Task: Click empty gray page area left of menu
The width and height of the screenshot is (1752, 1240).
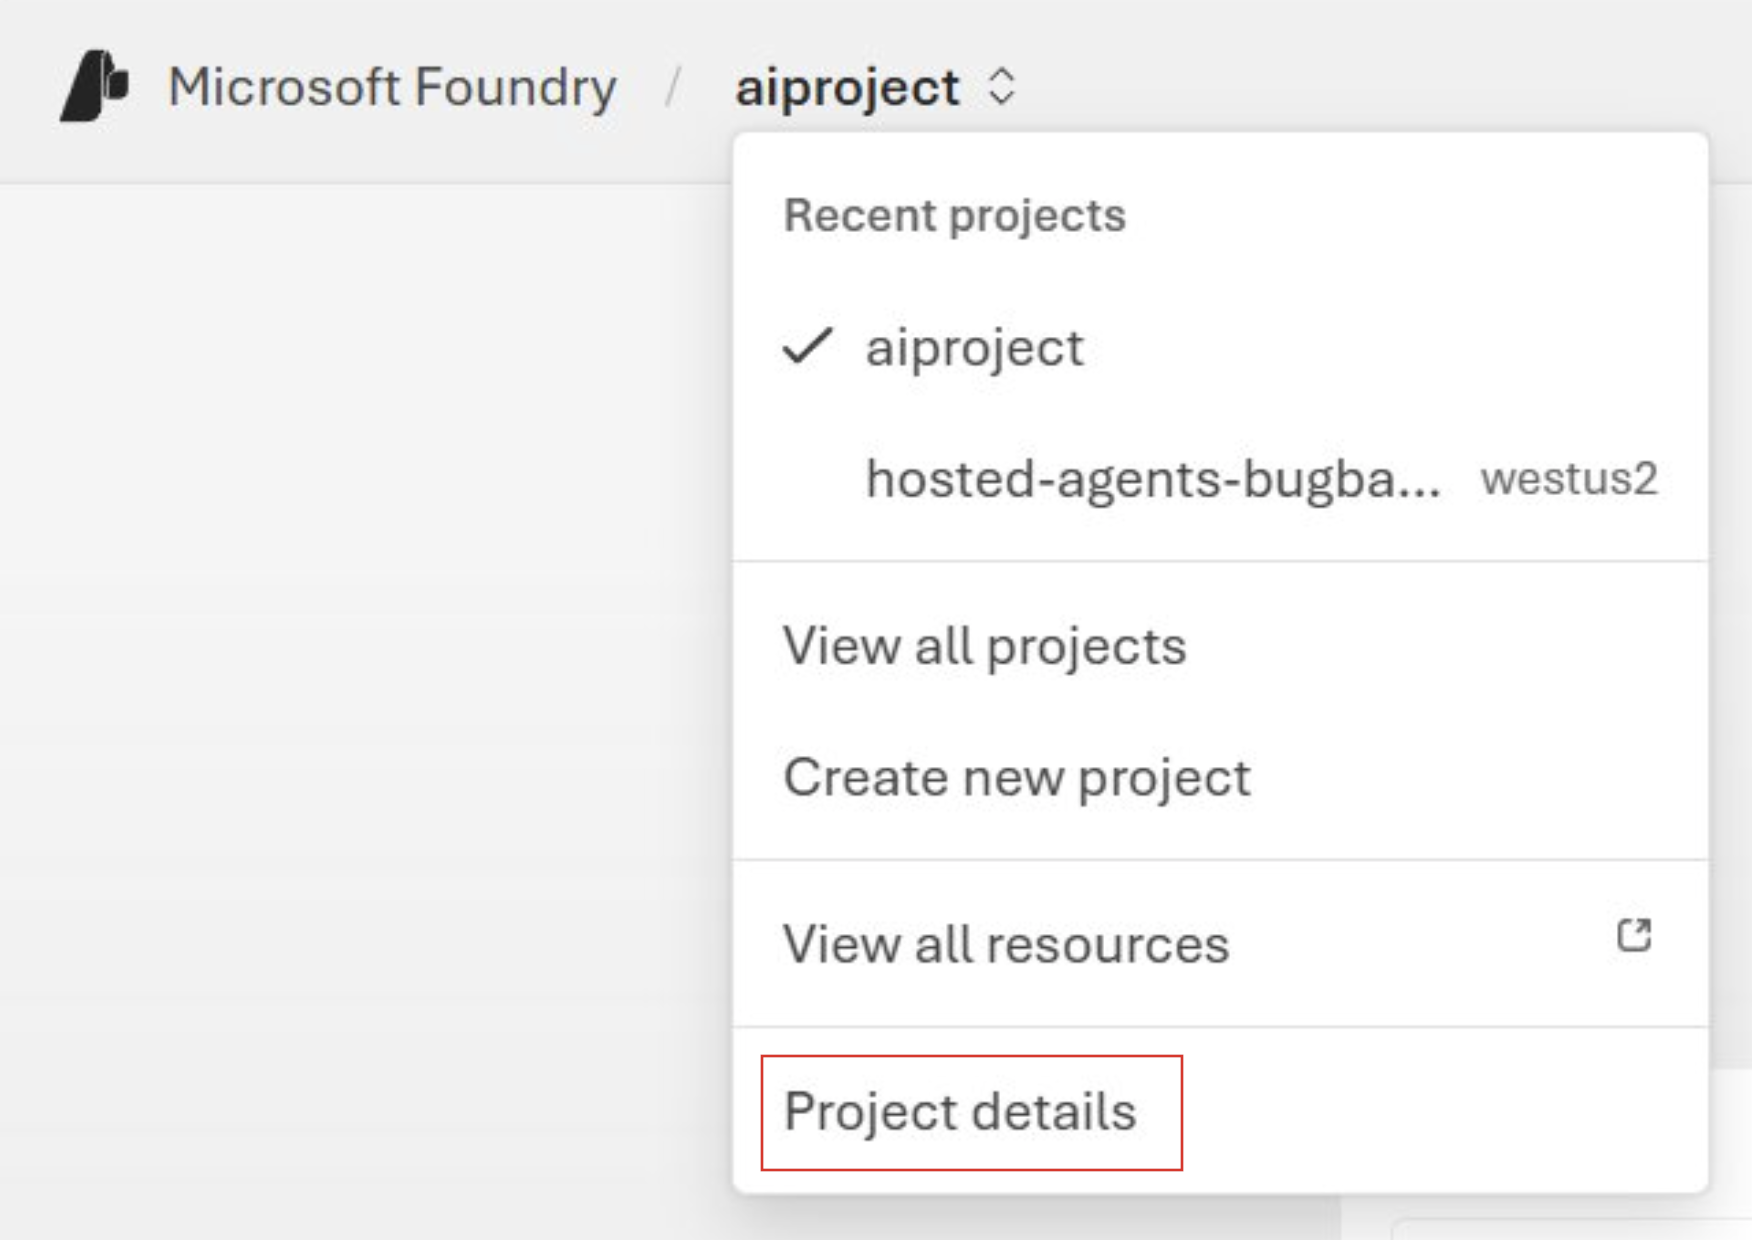Action: [360, 650]
